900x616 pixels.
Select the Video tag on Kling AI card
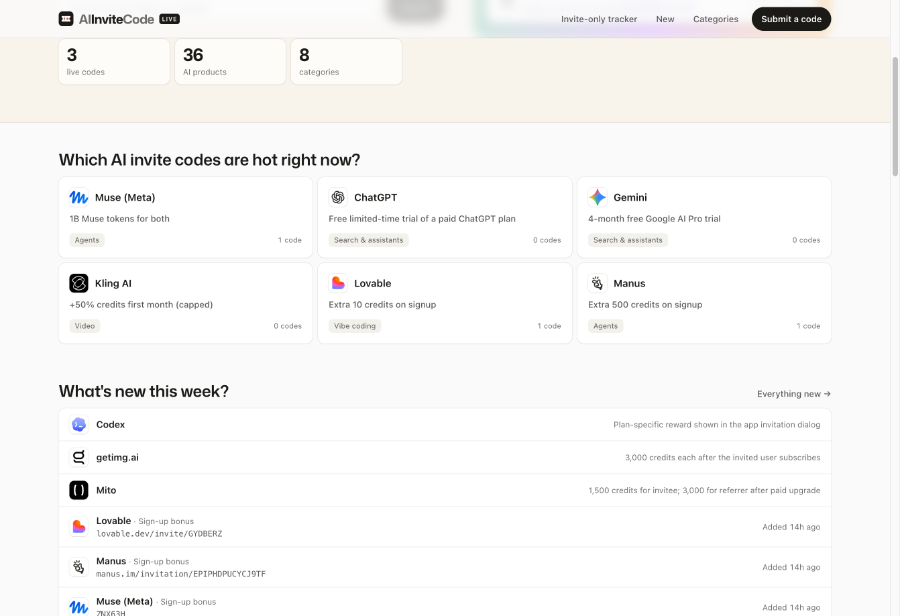(x=84, y=326)
